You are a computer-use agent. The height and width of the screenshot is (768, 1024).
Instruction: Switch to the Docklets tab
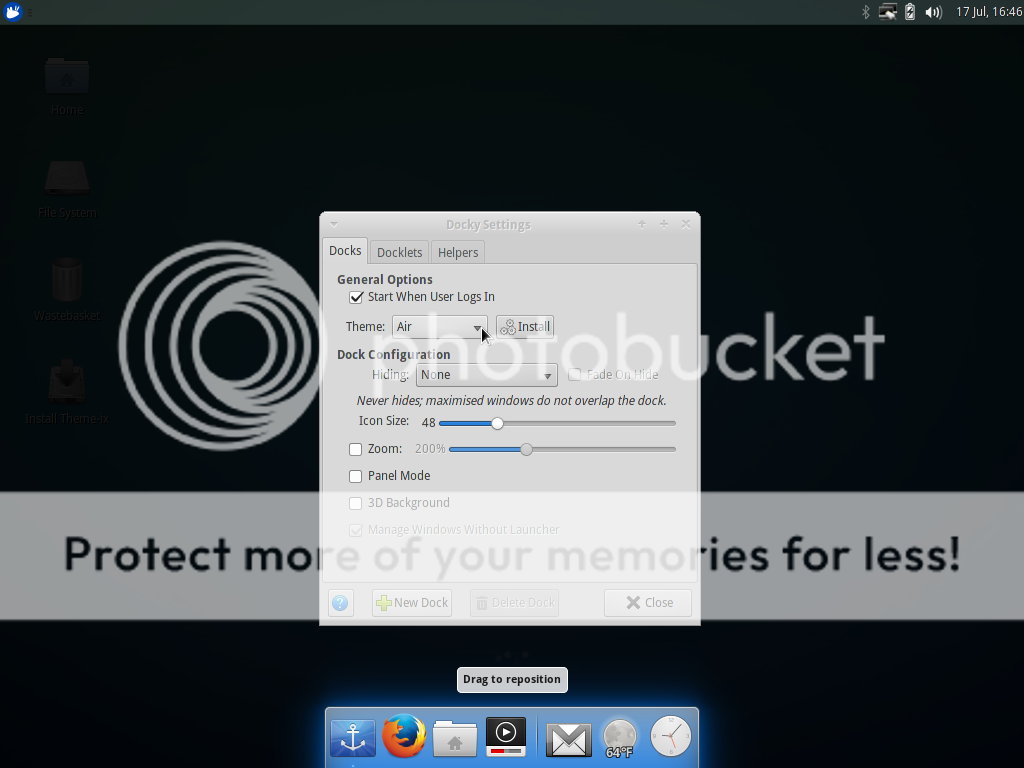click(x=400, y=252)
